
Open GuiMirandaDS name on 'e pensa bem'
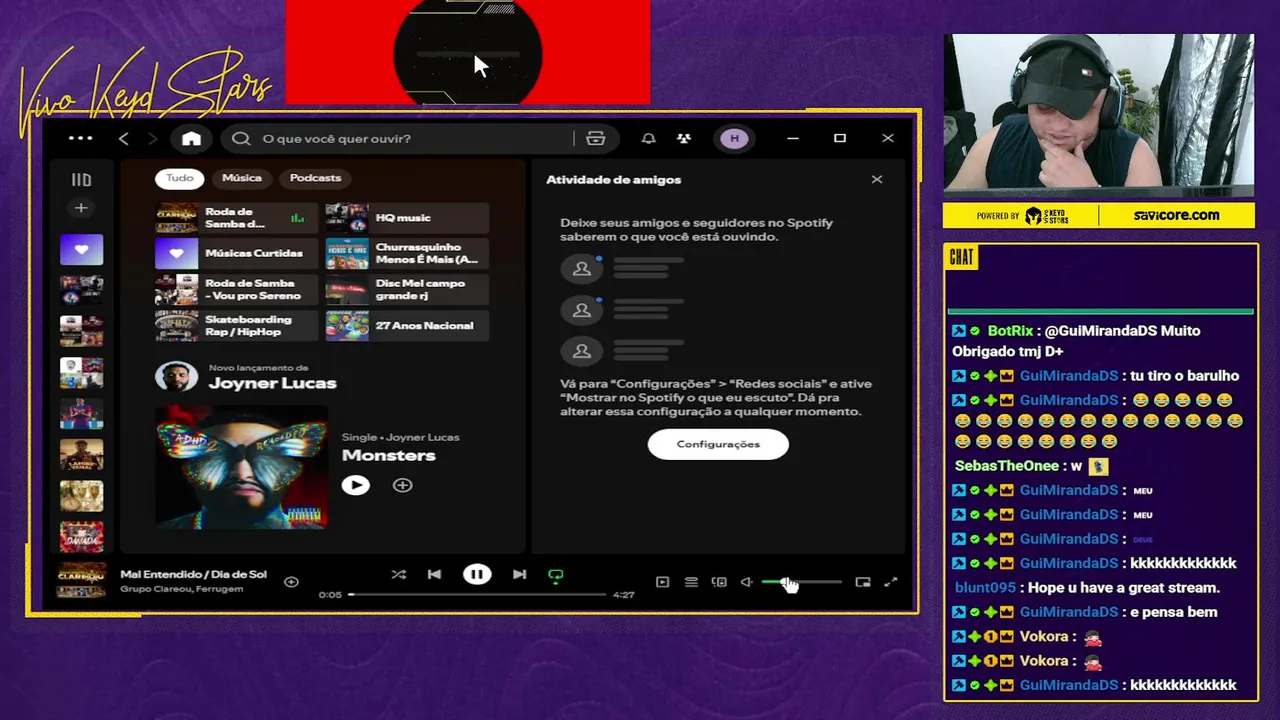point(1068,612)
